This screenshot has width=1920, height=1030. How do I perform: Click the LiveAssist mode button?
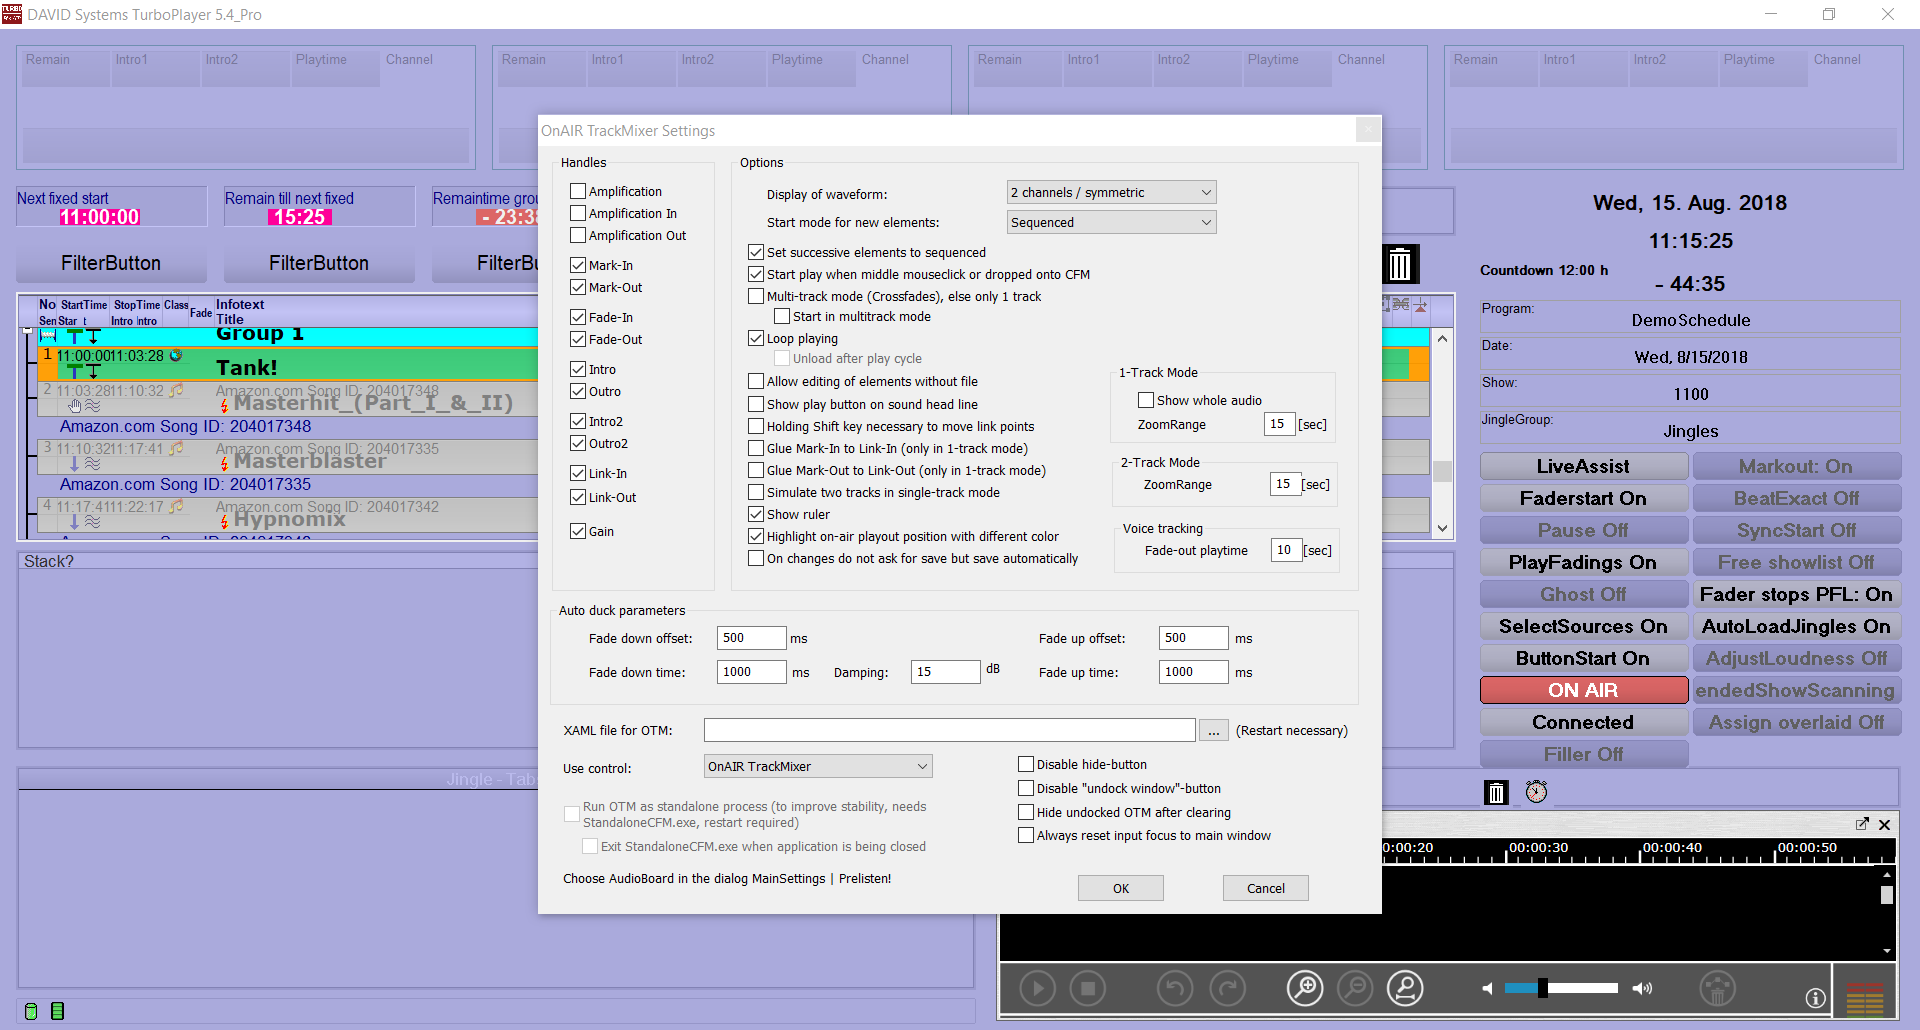pos(1583,466)
